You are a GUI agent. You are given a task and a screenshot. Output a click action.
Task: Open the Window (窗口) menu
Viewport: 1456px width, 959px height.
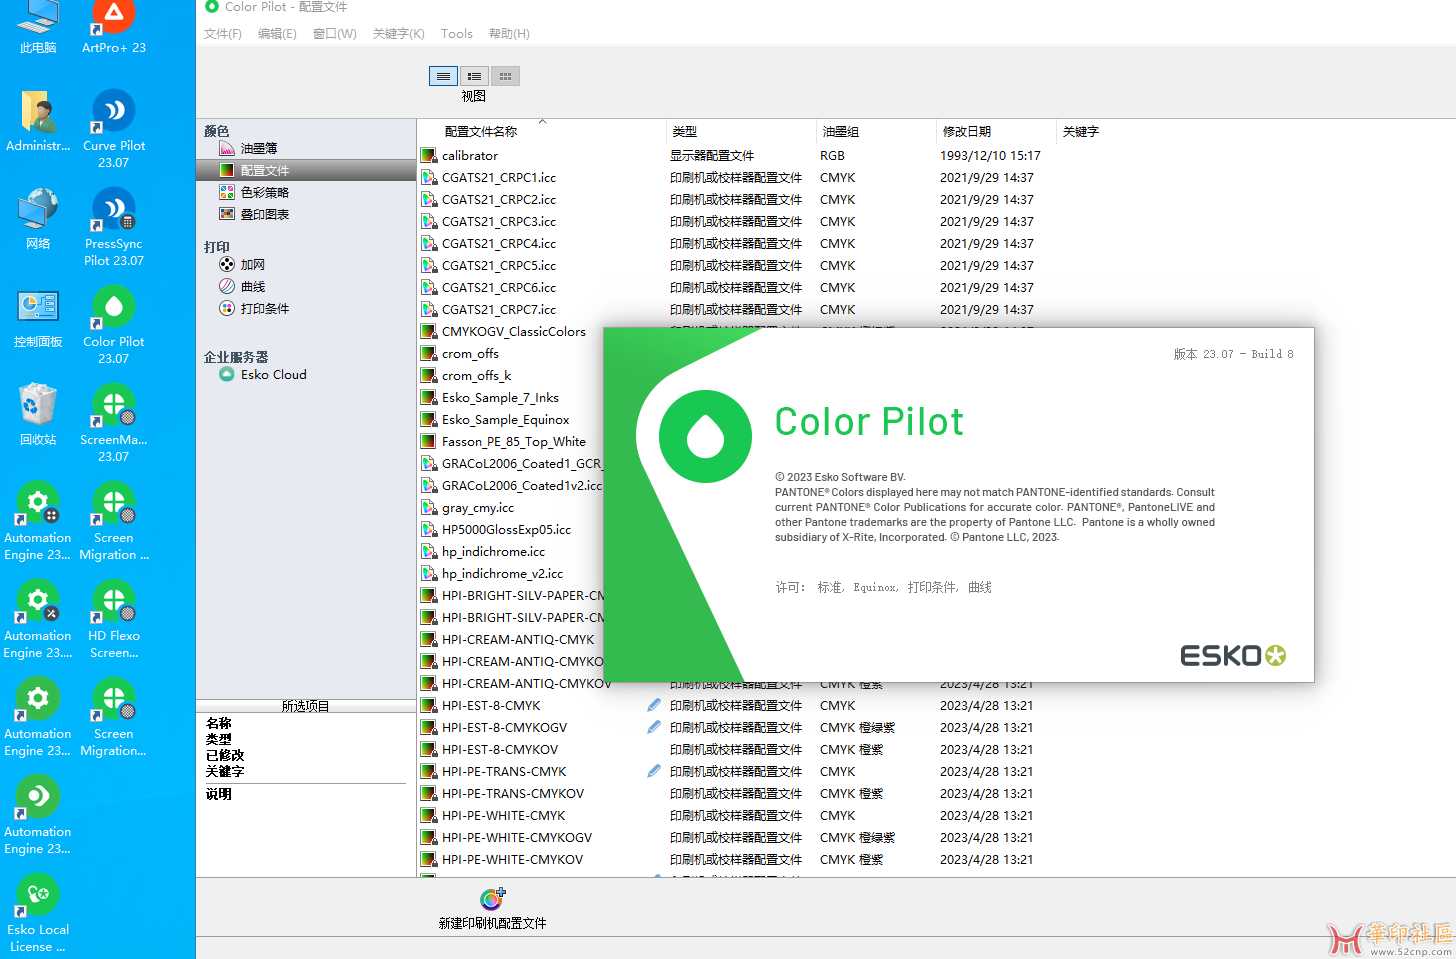(x=335, y=34)
